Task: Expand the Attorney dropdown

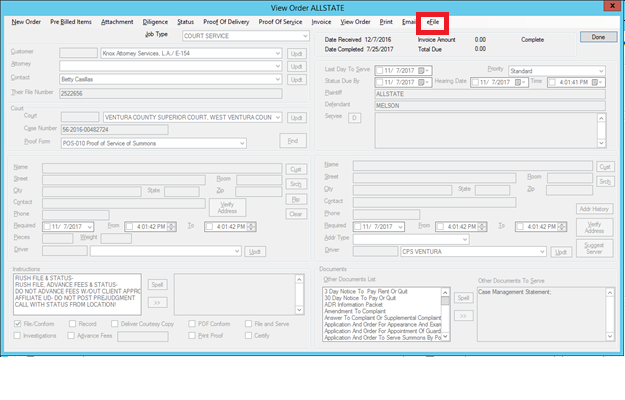Action: click(x=278, y=66)
